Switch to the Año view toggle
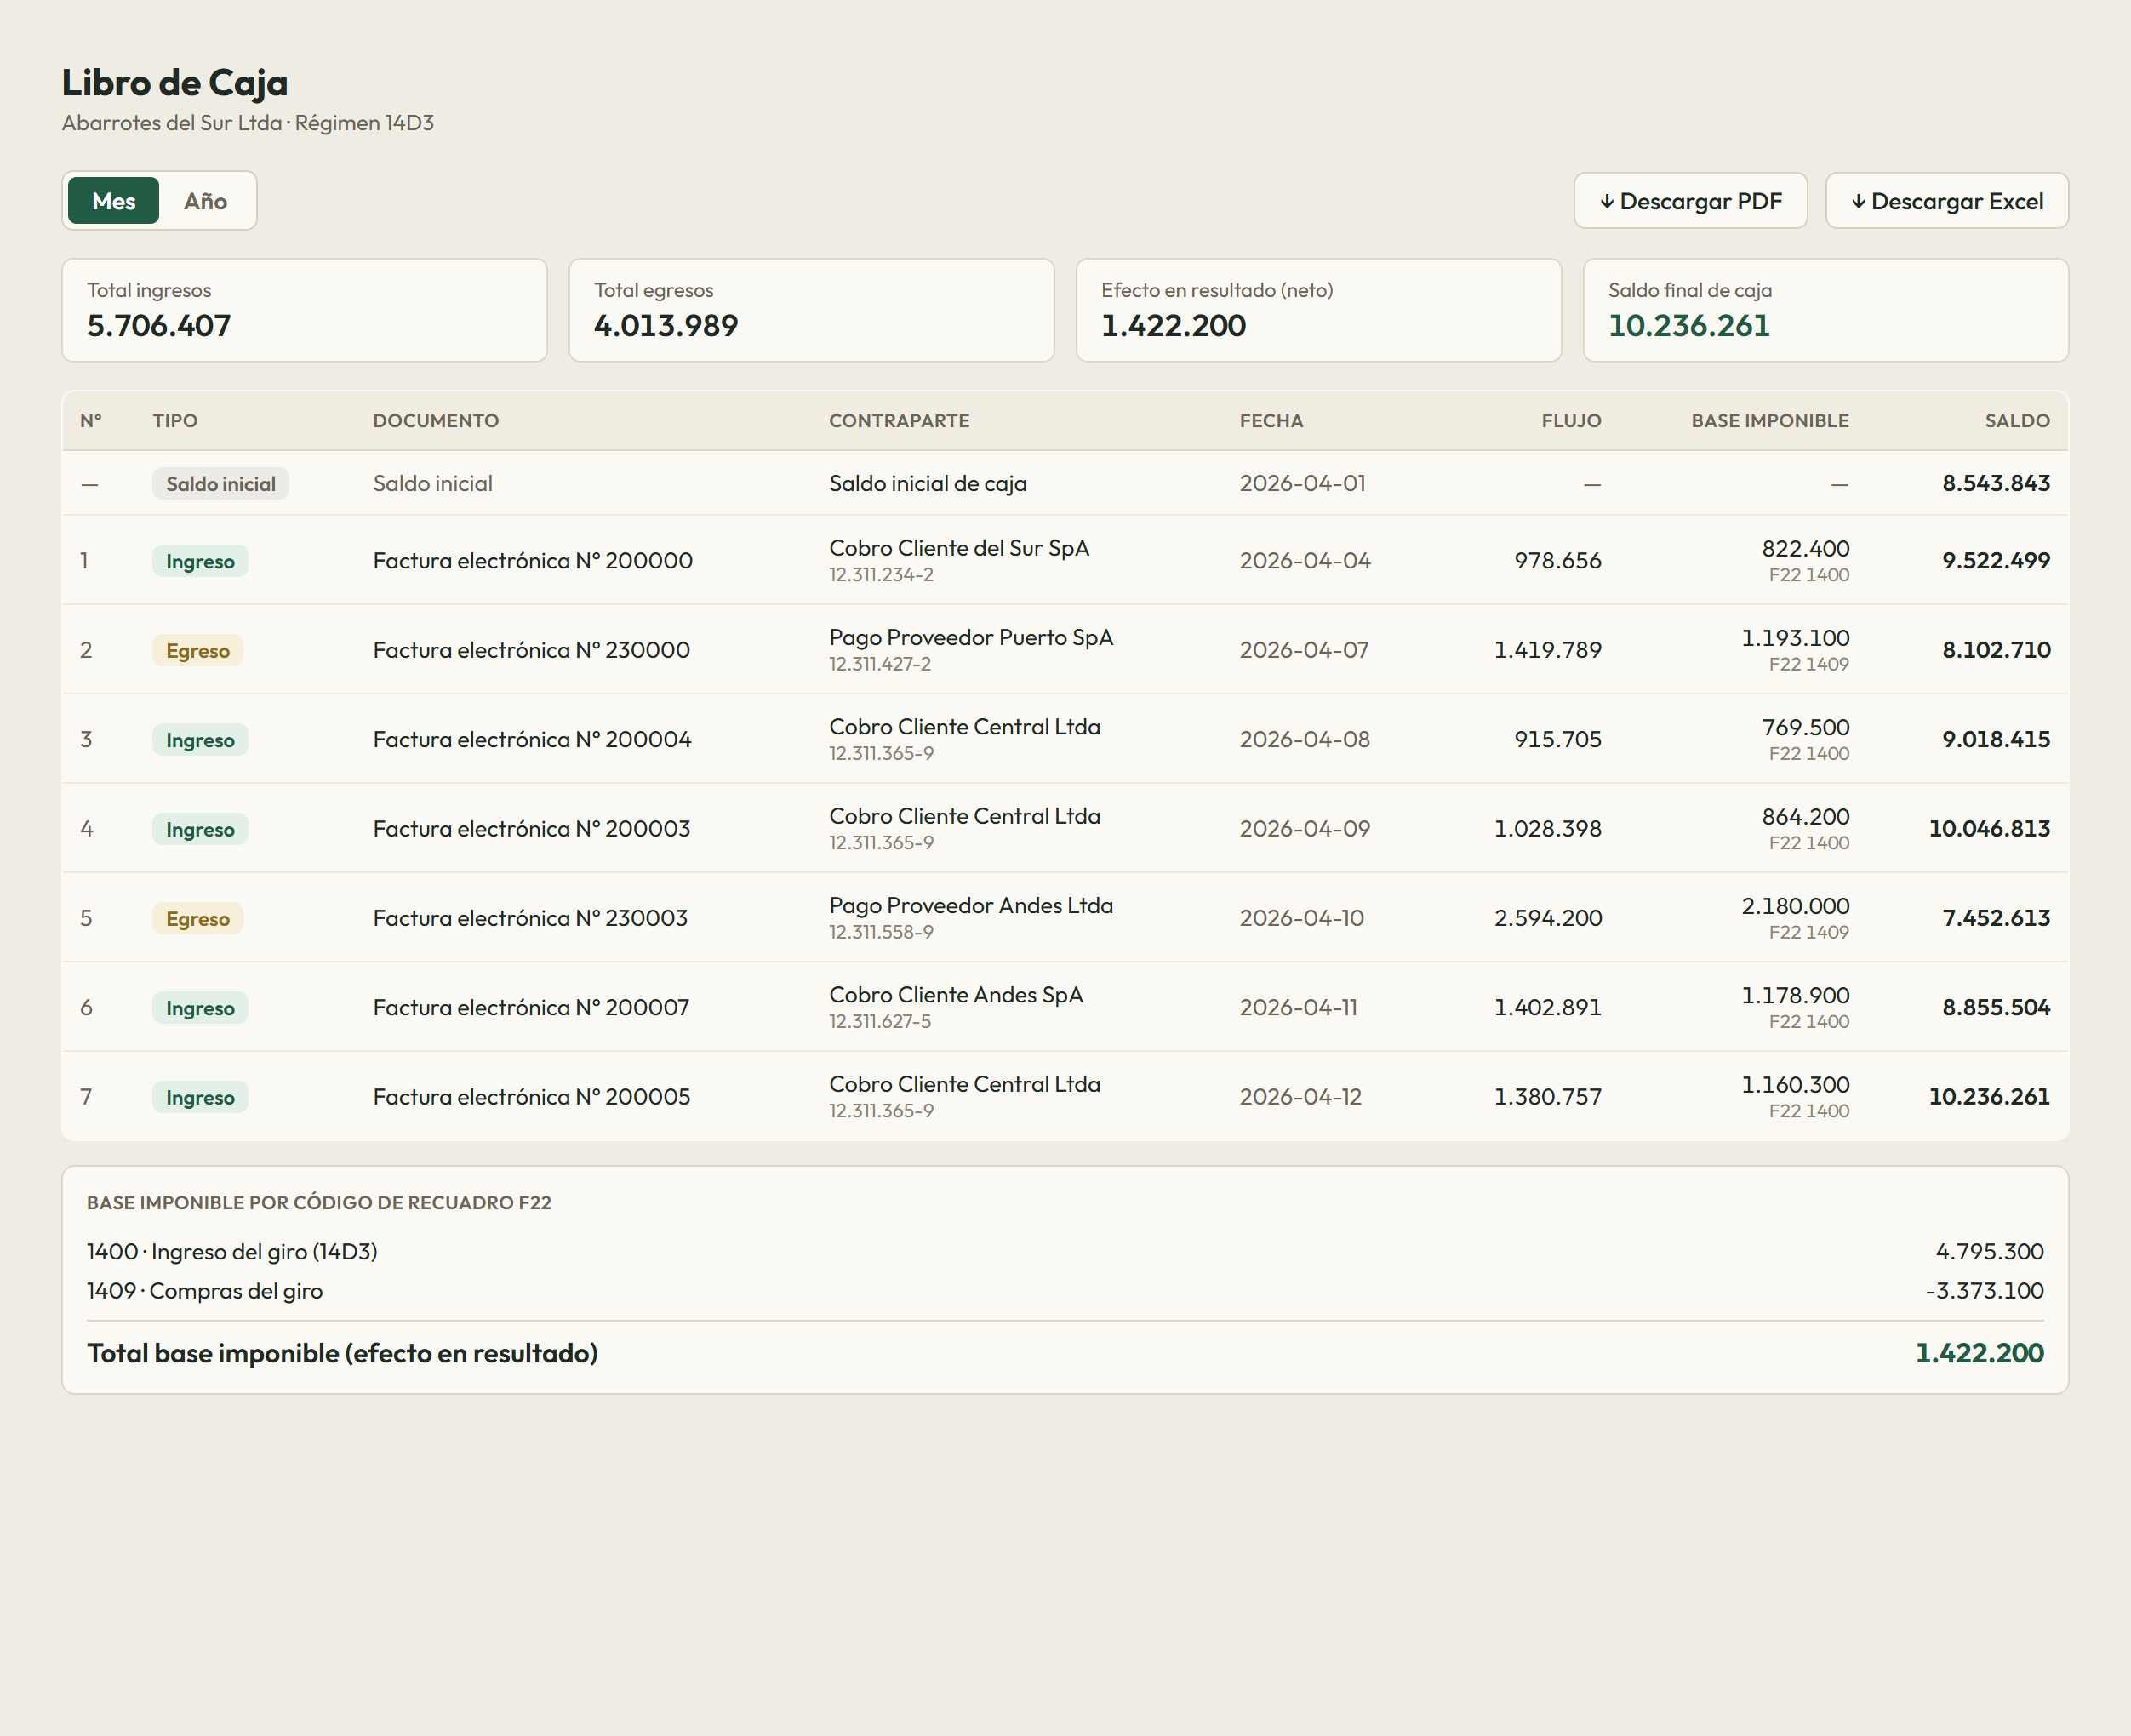Image resolution: width=2131 pixels, height=1736 pixels. [x=205, y=201]
